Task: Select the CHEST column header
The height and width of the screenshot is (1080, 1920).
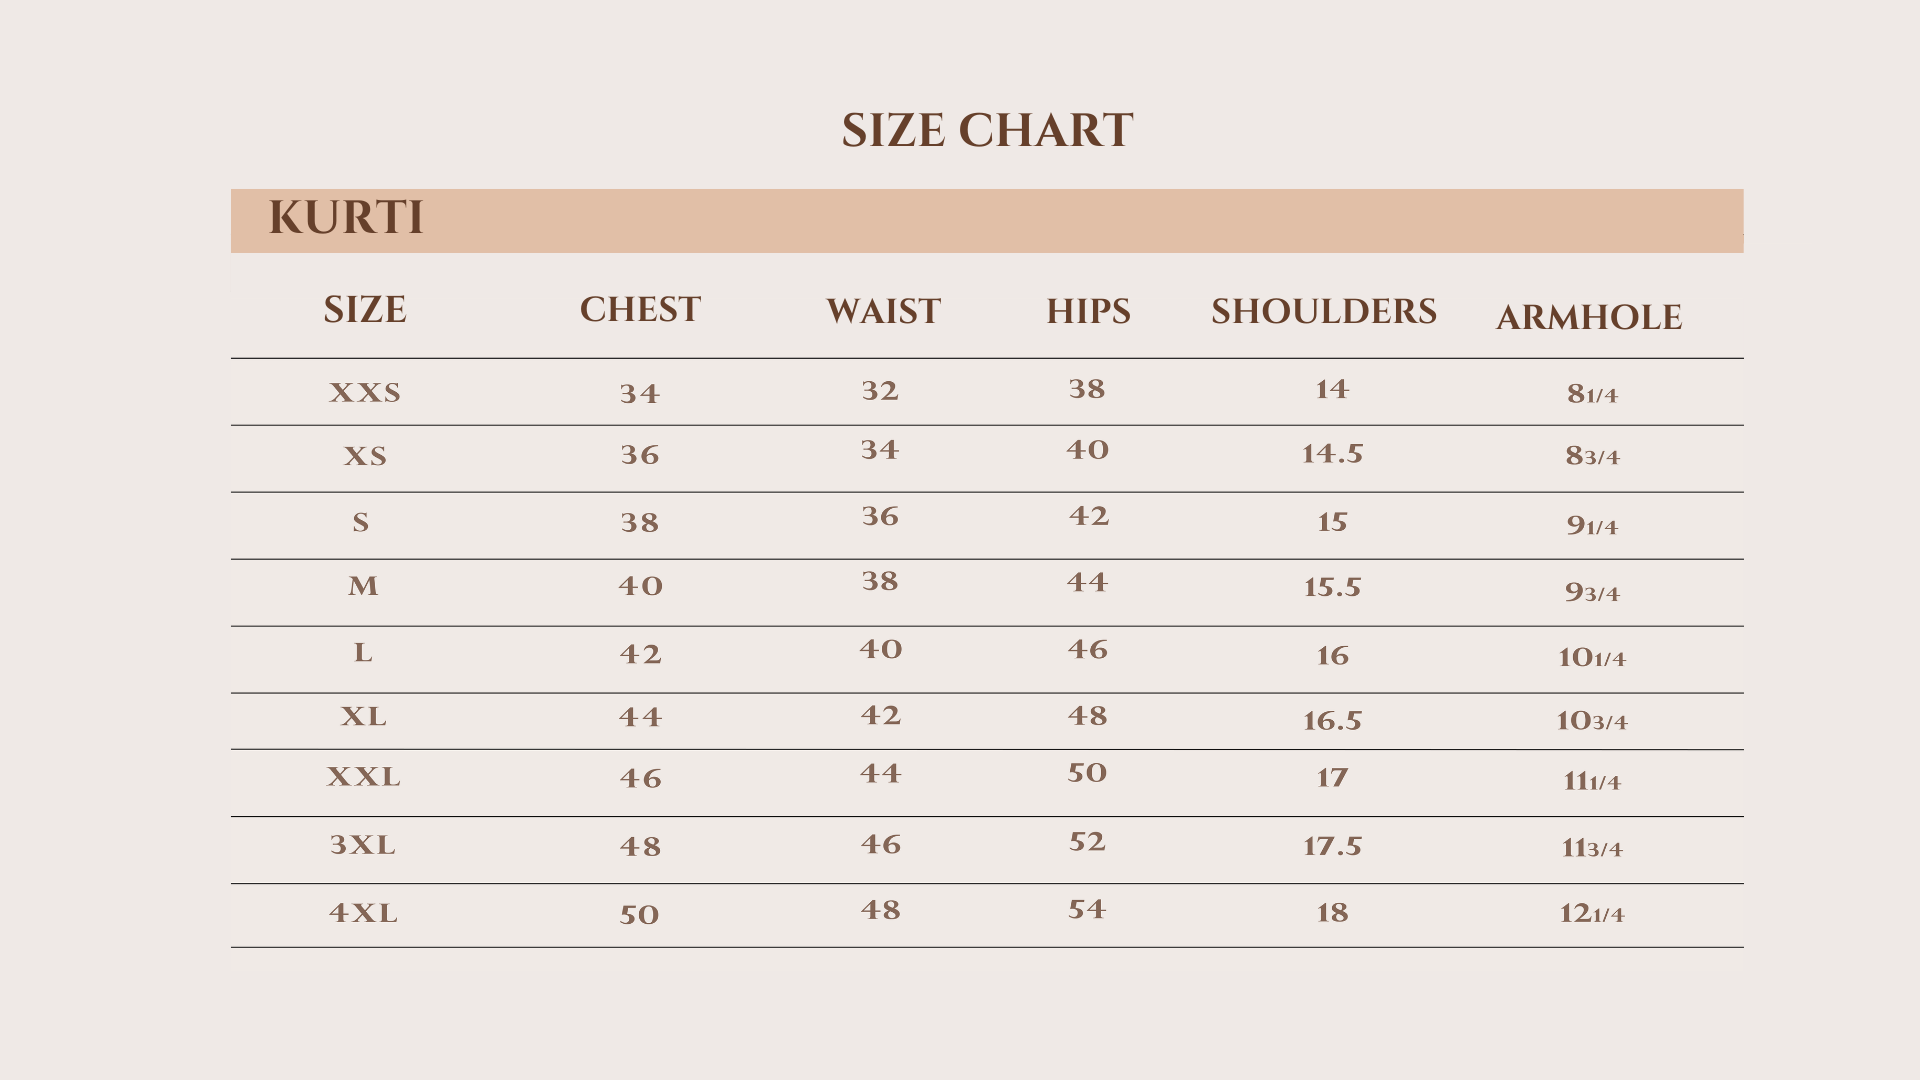Action: click(640, 310)
